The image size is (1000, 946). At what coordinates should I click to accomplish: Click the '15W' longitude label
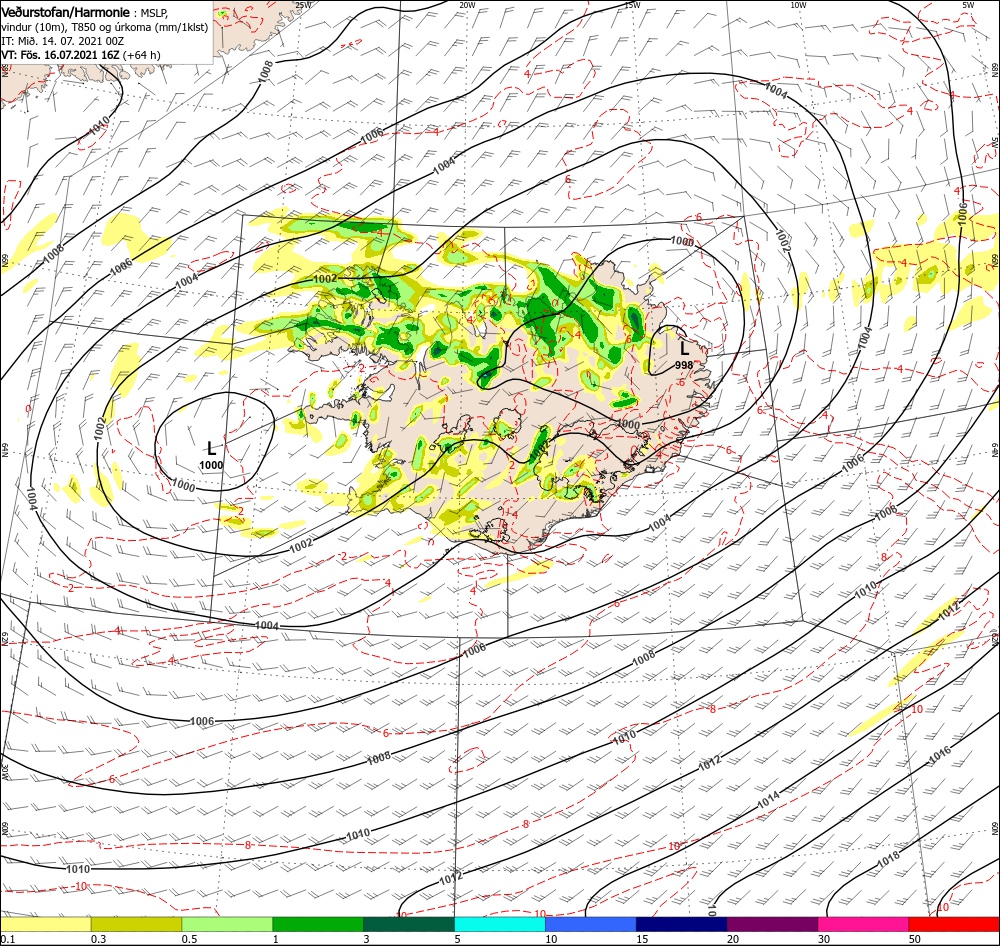pyautogui.click(x=632, y=5)
